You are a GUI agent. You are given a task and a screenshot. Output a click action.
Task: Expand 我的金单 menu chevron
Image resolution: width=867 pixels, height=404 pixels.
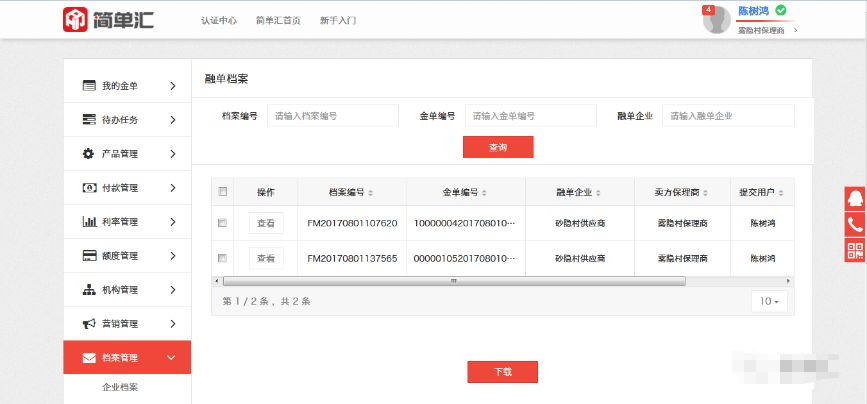pos(173,86)
